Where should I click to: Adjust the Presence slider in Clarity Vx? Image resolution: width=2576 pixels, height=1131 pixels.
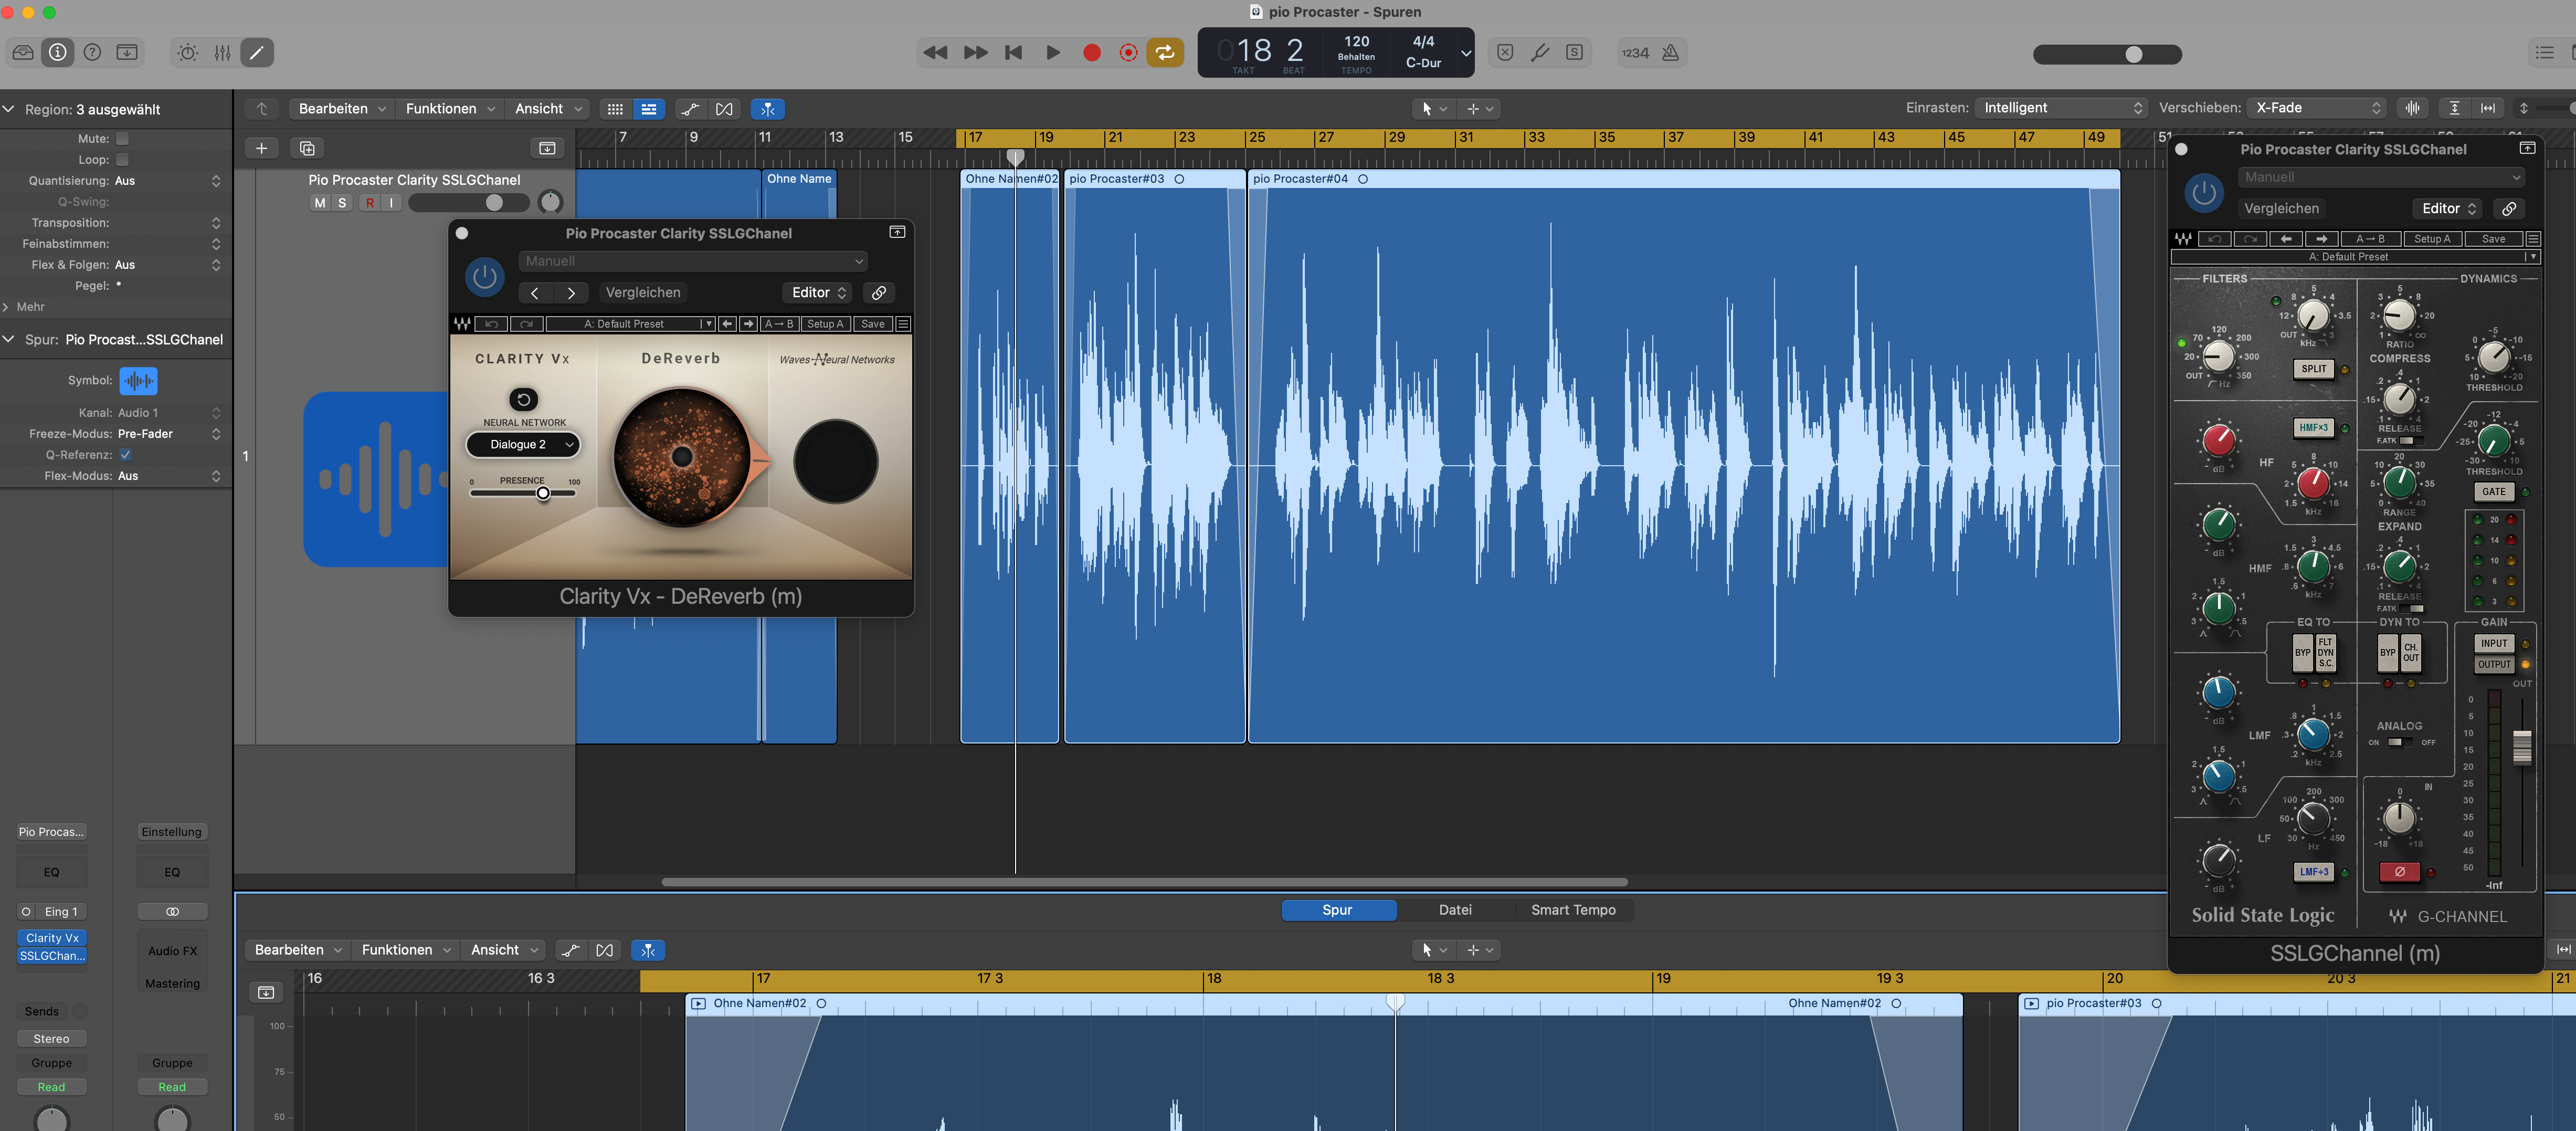coord(543,493)
